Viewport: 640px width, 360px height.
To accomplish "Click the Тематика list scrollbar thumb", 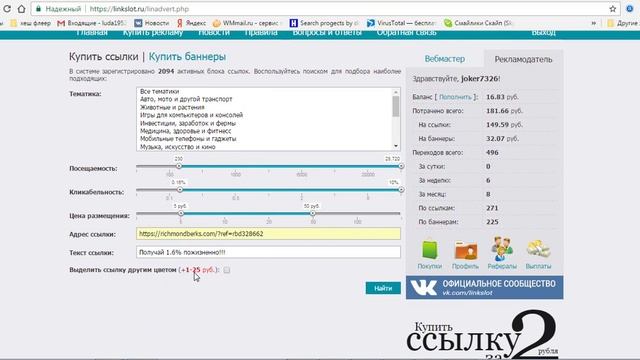I will (x=396, y=106).
